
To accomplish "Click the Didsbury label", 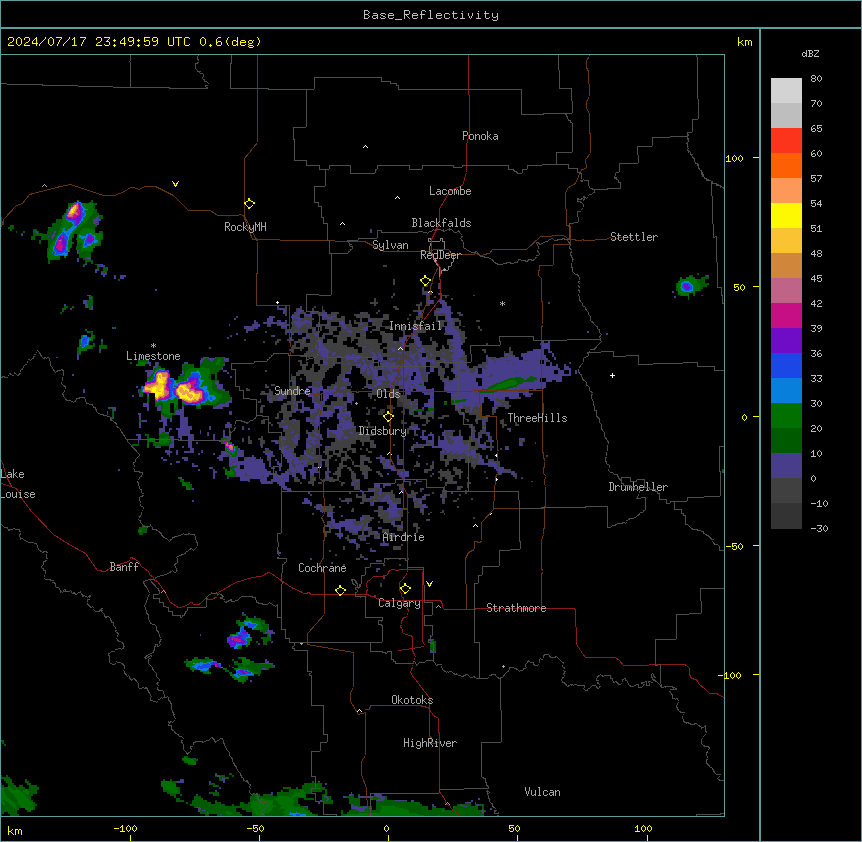I will click(x=383, y=431).
